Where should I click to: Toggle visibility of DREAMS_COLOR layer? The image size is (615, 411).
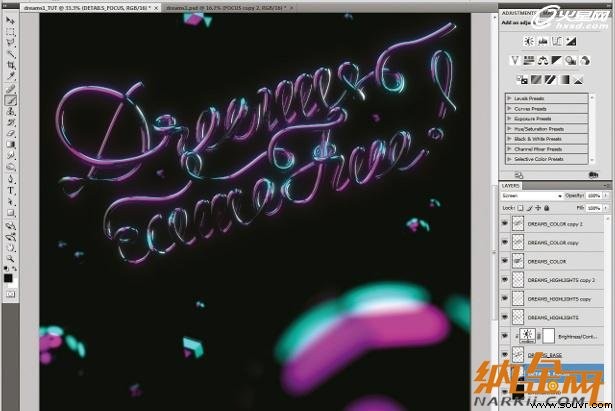(505, 261)
